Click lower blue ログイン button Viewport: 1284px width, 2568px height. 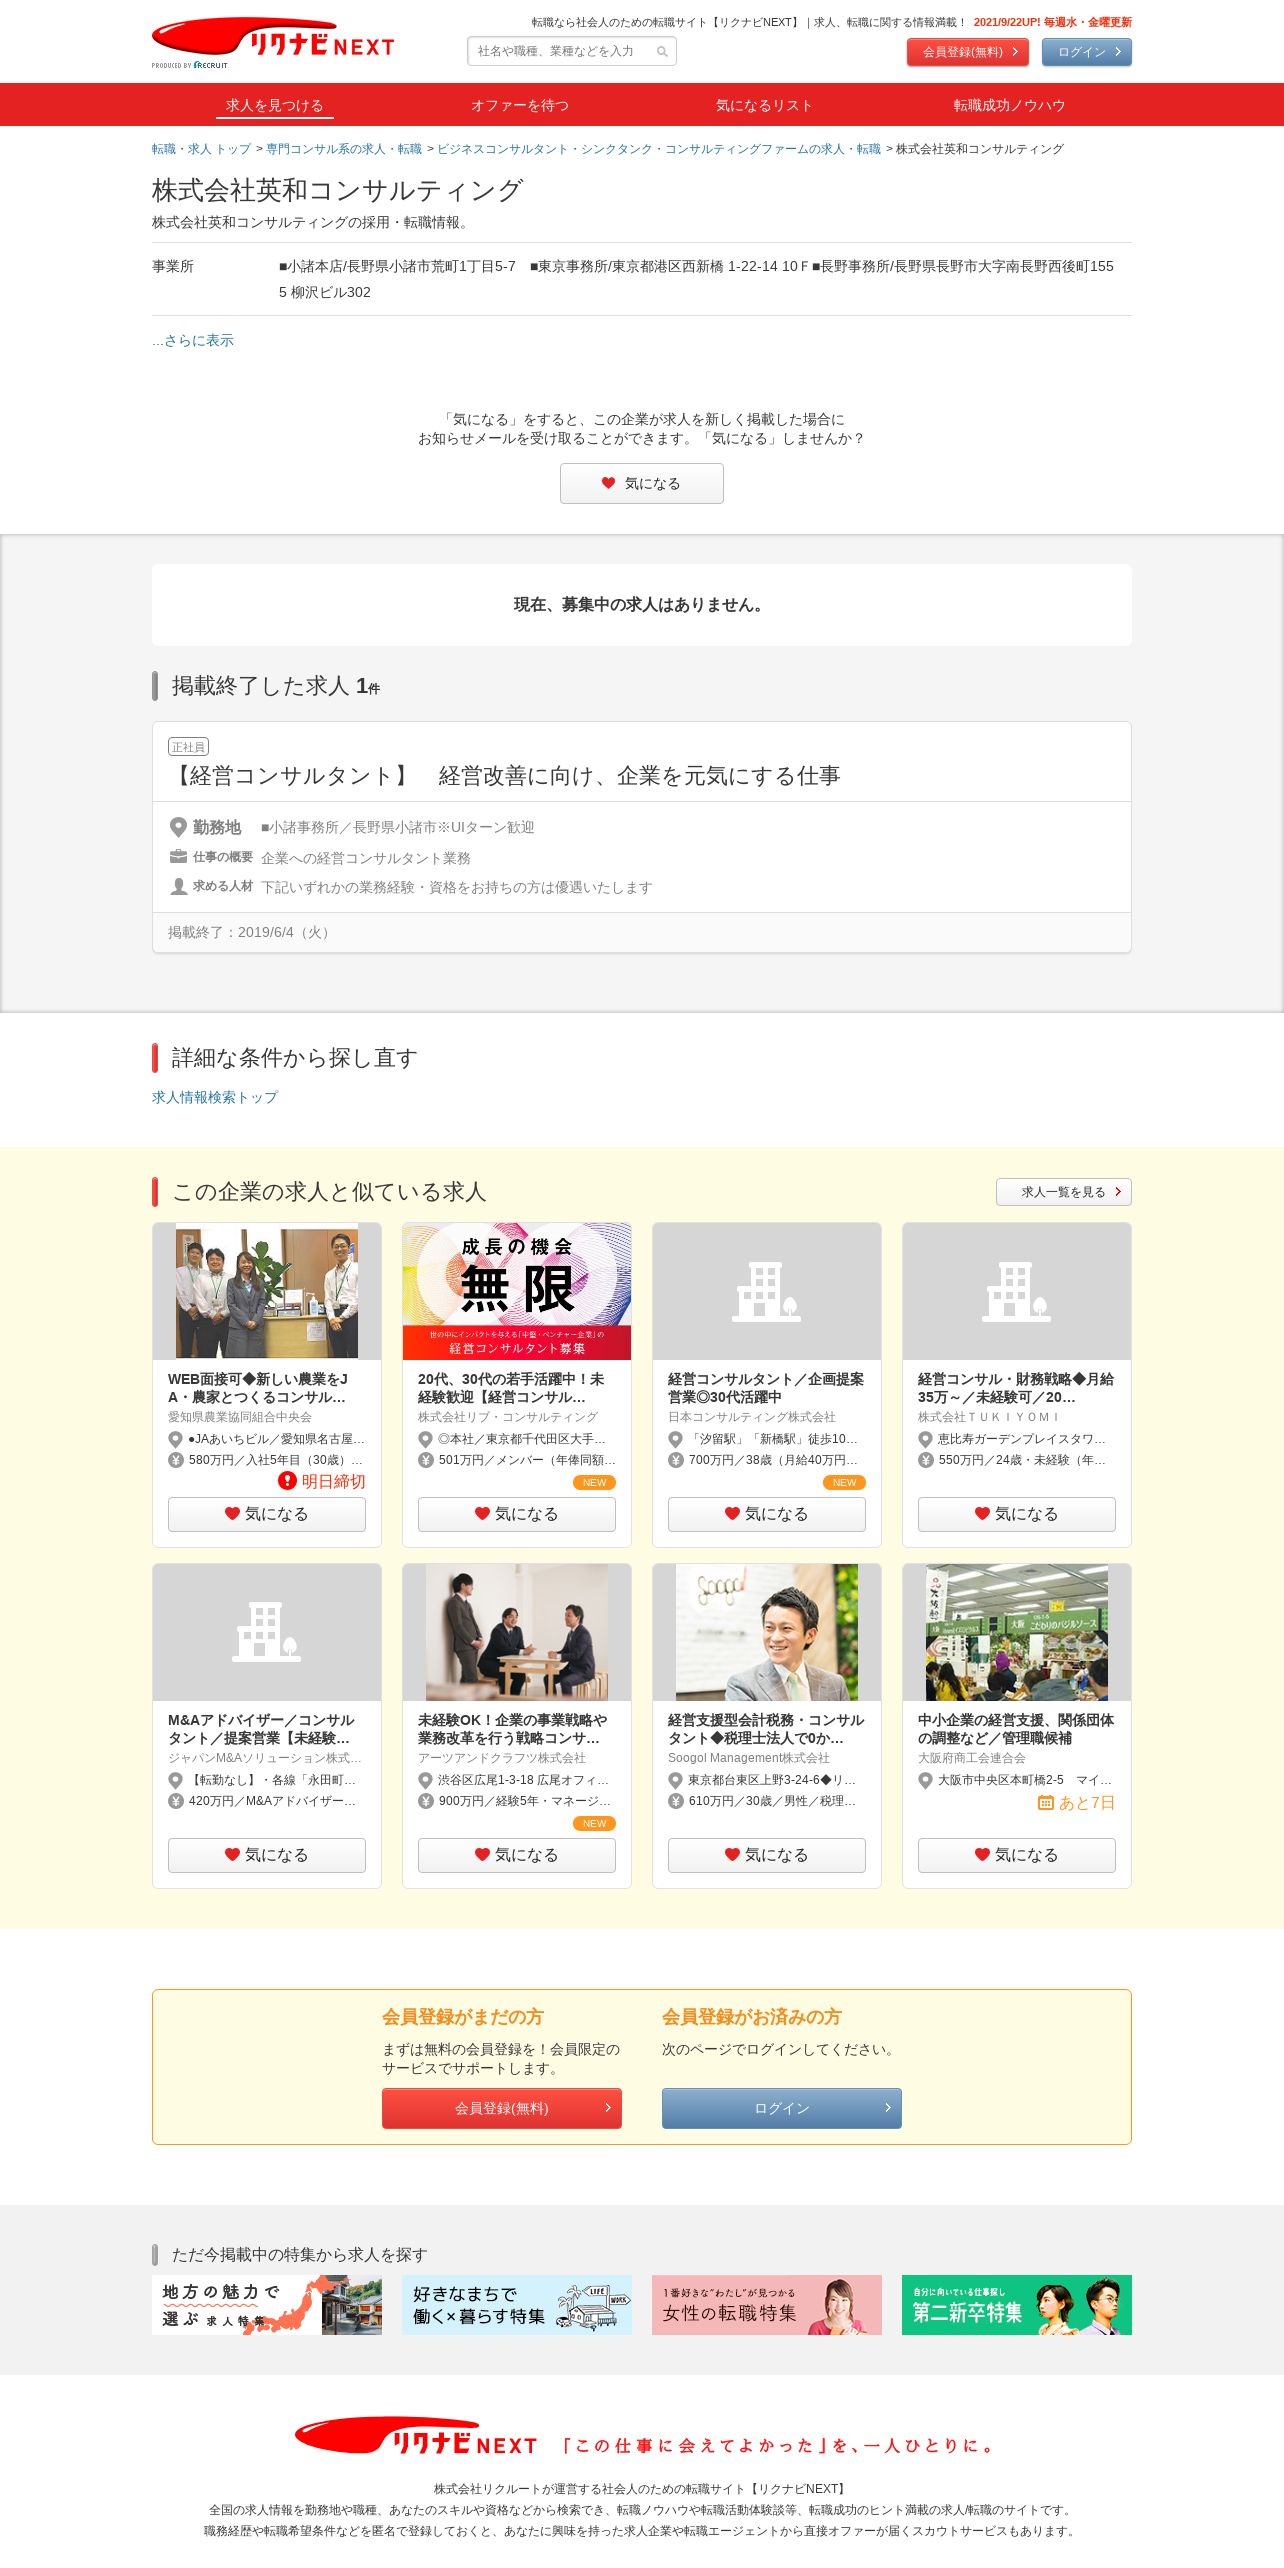782,2108
